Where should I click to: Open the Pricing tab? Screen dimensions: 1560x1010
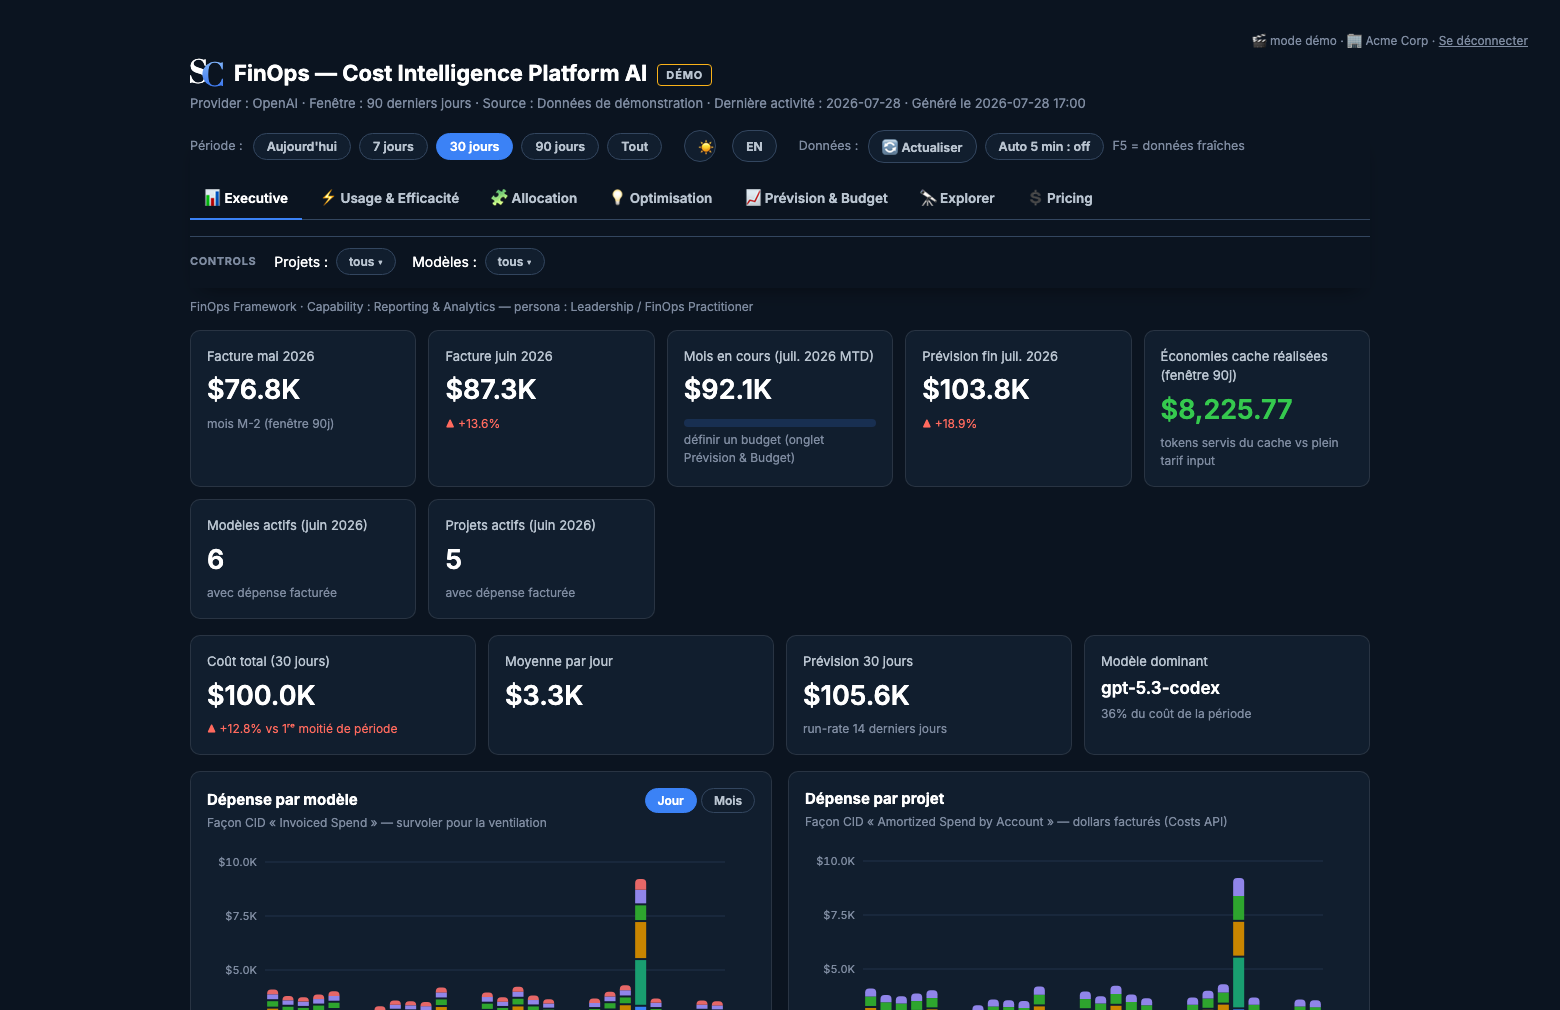(1061, 198)
